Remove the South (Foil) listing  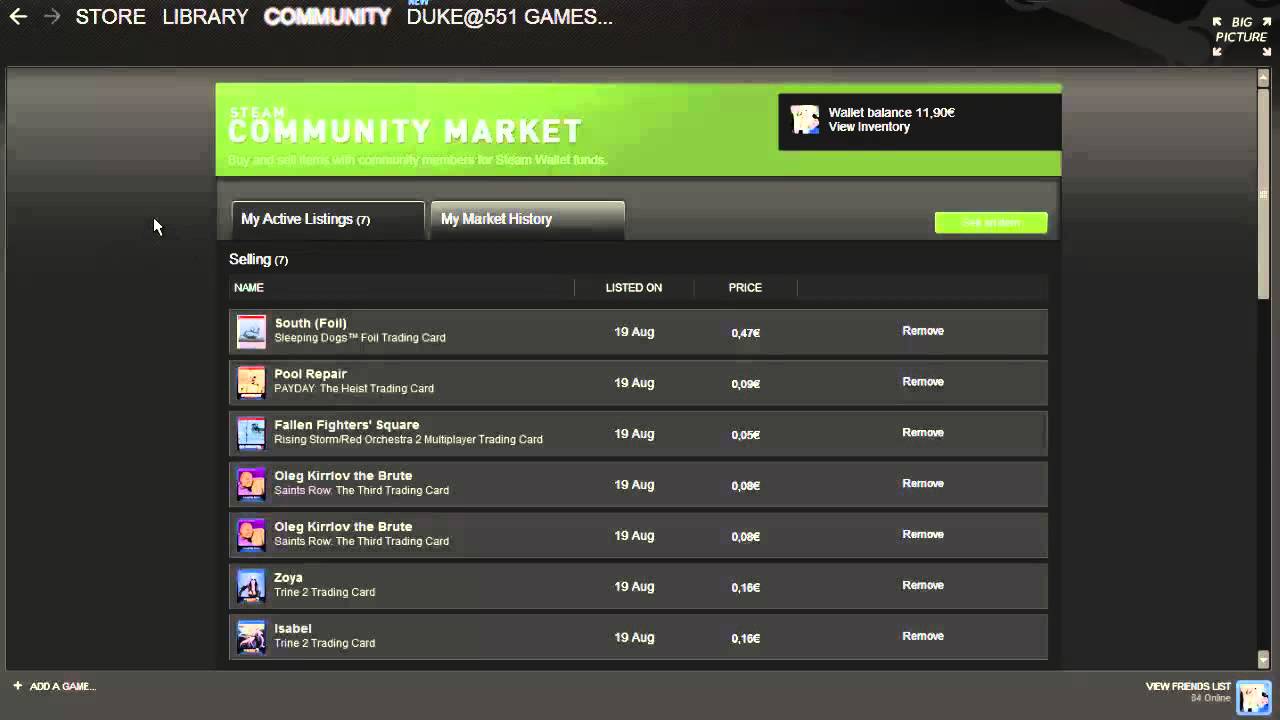pos(923,331)
